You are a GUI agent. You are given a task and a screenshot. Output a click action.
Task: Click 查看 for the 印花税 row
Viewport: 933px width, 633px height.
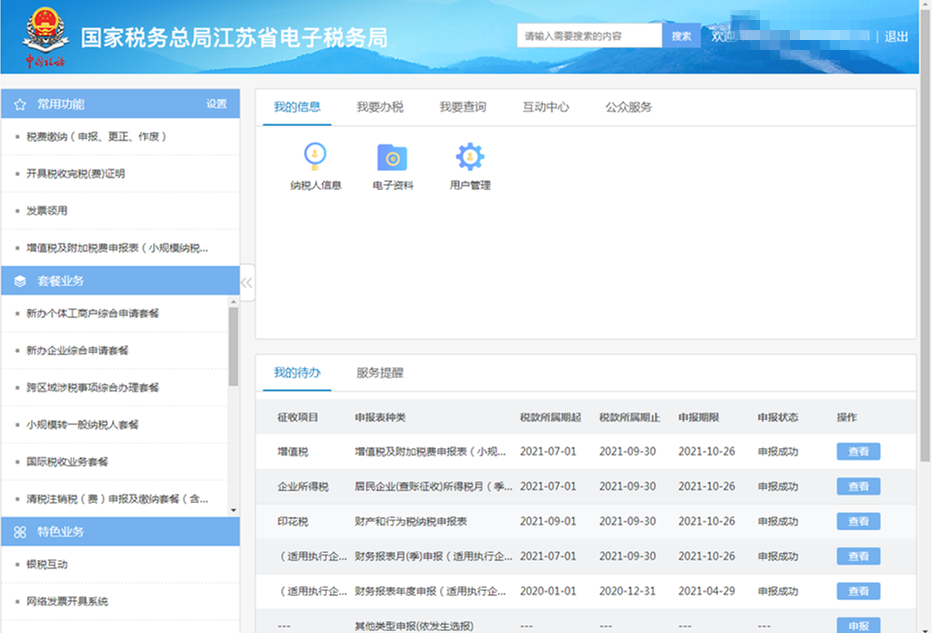click(858, 522)
